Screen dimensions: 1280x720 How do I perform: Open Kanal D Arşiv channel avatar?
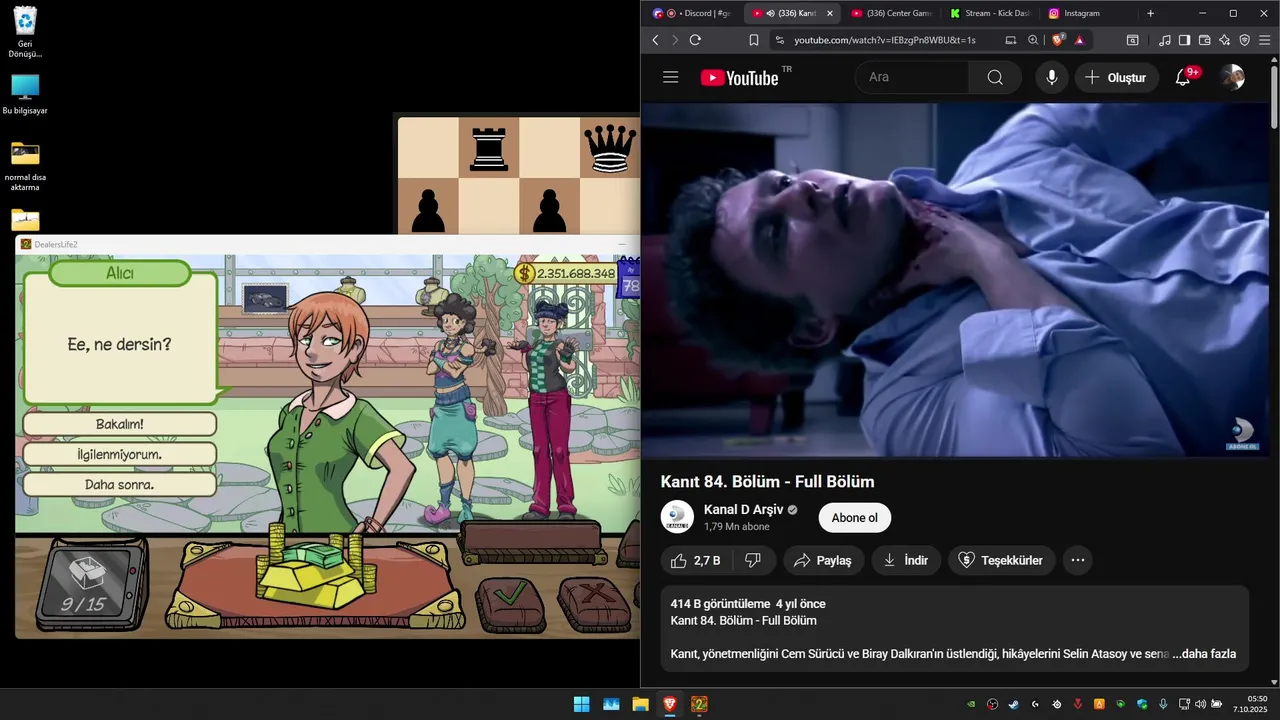point(677,516)
